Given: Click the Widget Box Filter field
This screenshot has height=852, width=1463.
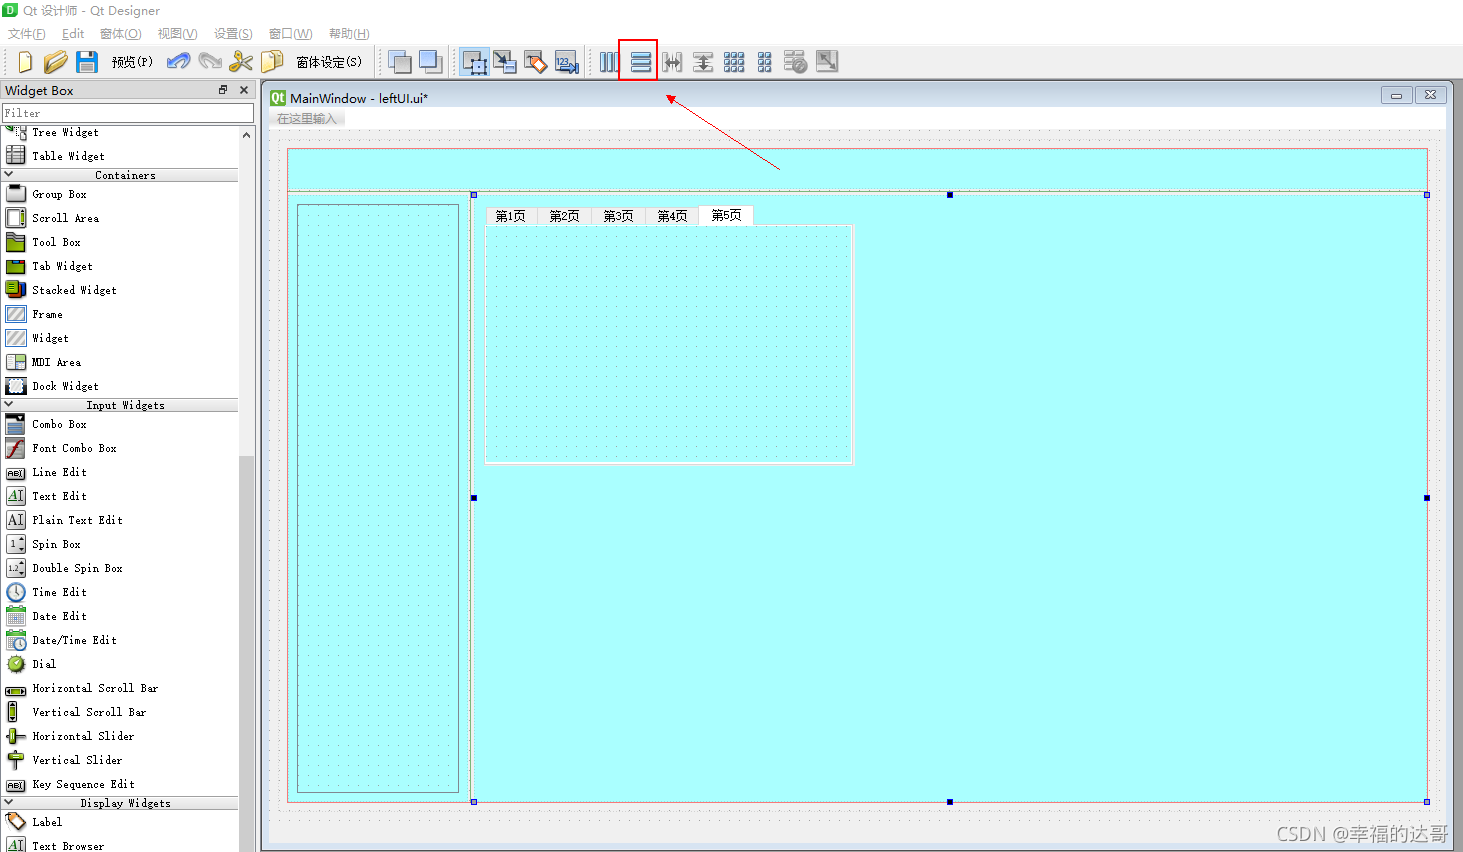Looking at the screenshot, I should pos(128,113).
